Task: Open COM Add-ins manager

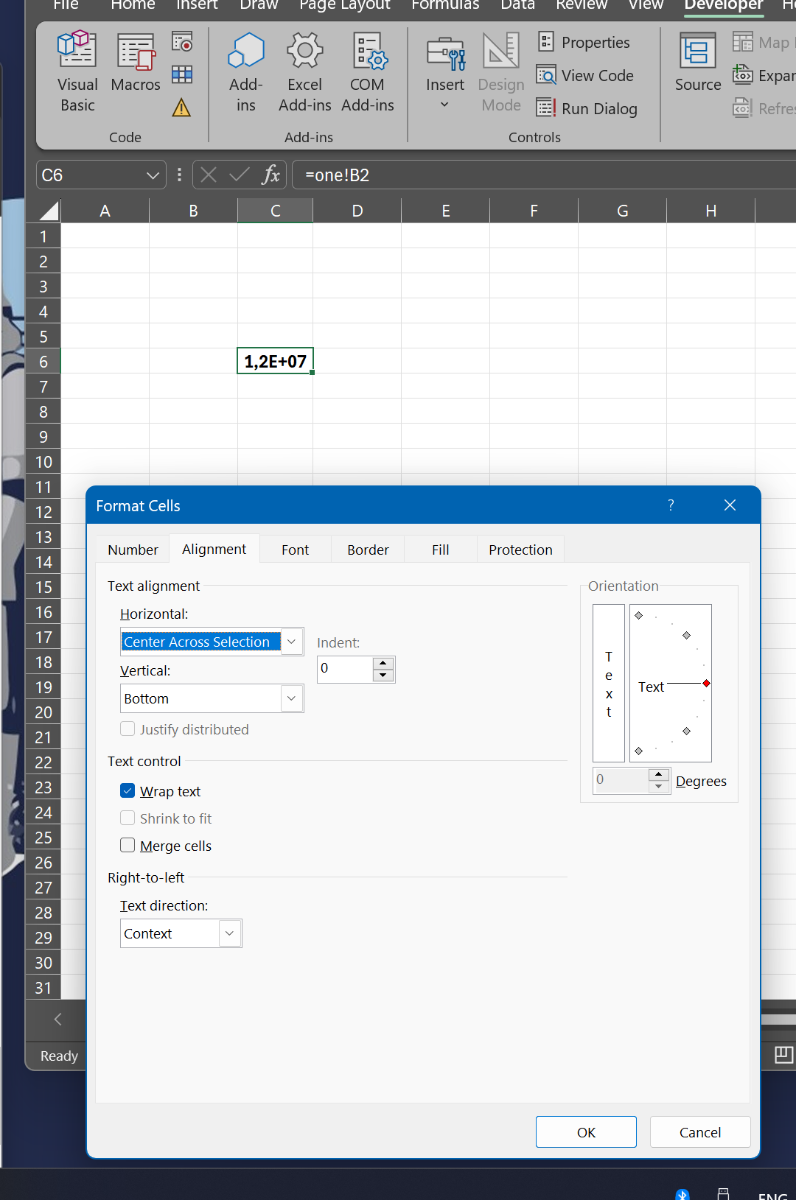Action: pyautogui.click(x=368, y=72)
